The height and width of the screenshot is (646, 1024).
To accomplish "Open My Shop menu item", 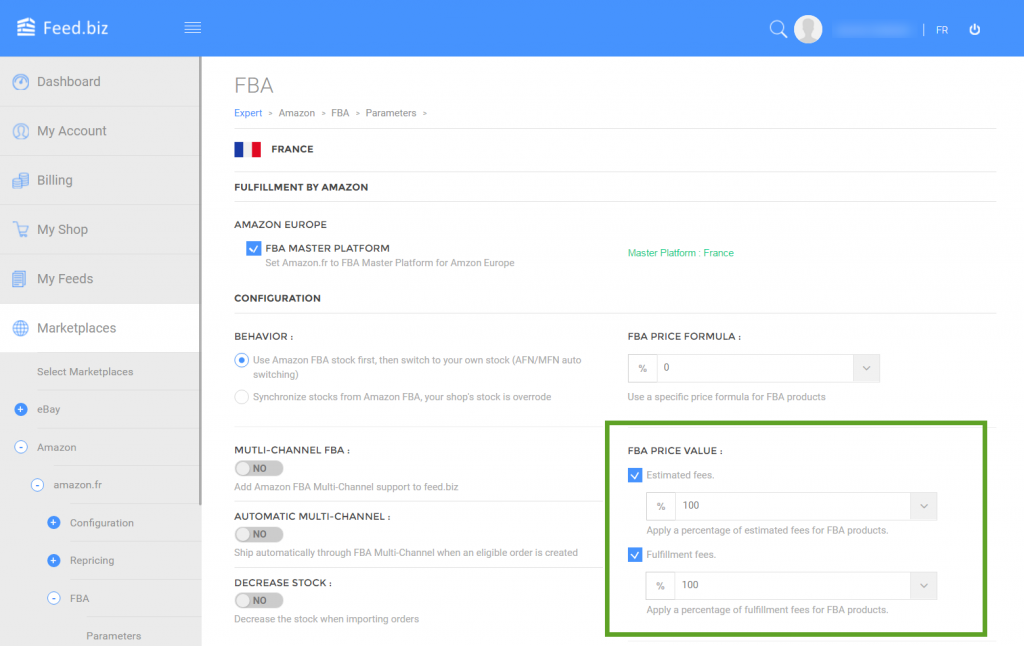I will (100, 229).
